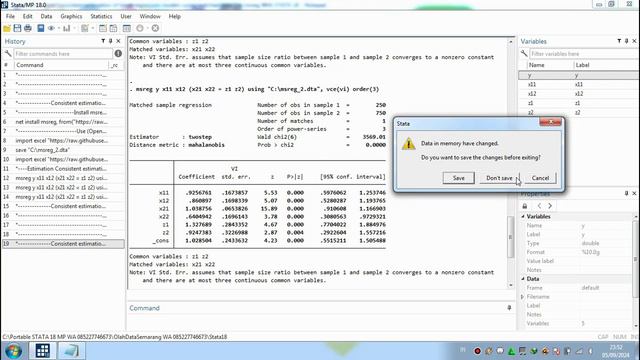The image size is (640, 360).
Task: Toggle the Properties lock icon
Action: click(525, 206)
